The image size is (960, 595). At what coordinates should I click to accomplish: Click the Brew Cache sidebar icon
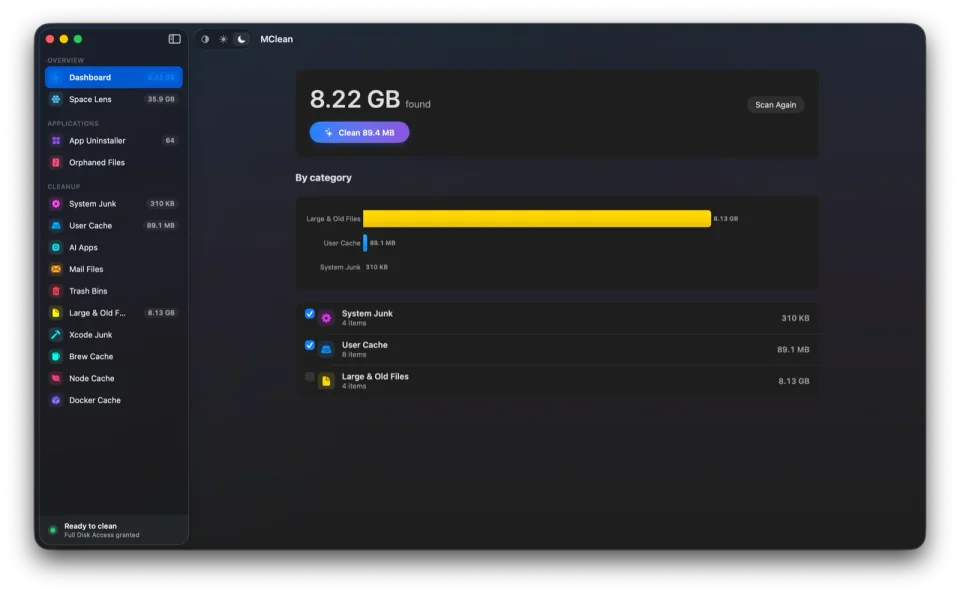56,356
